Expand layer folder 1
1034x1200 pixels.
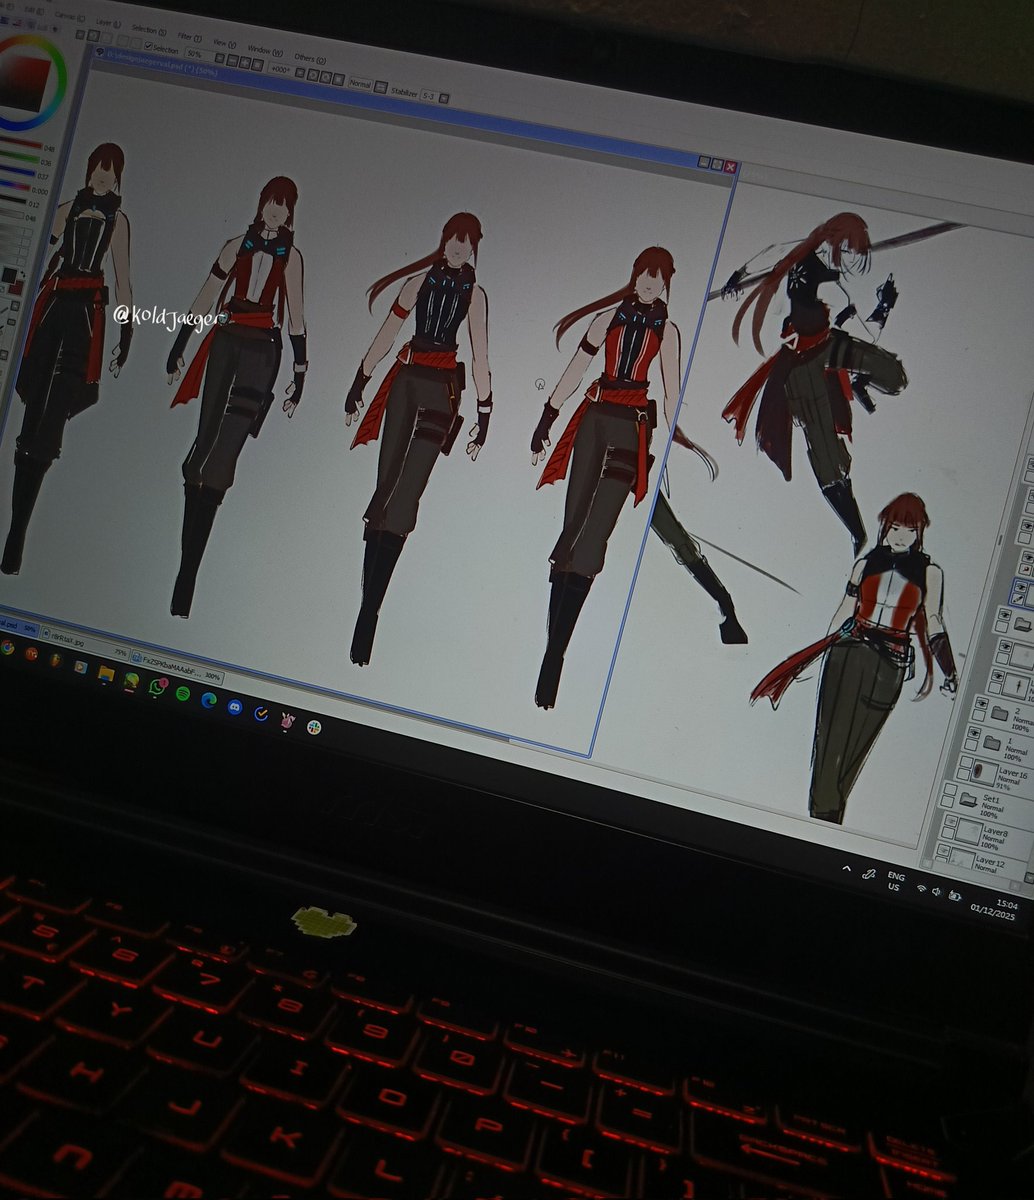(992, 743)
